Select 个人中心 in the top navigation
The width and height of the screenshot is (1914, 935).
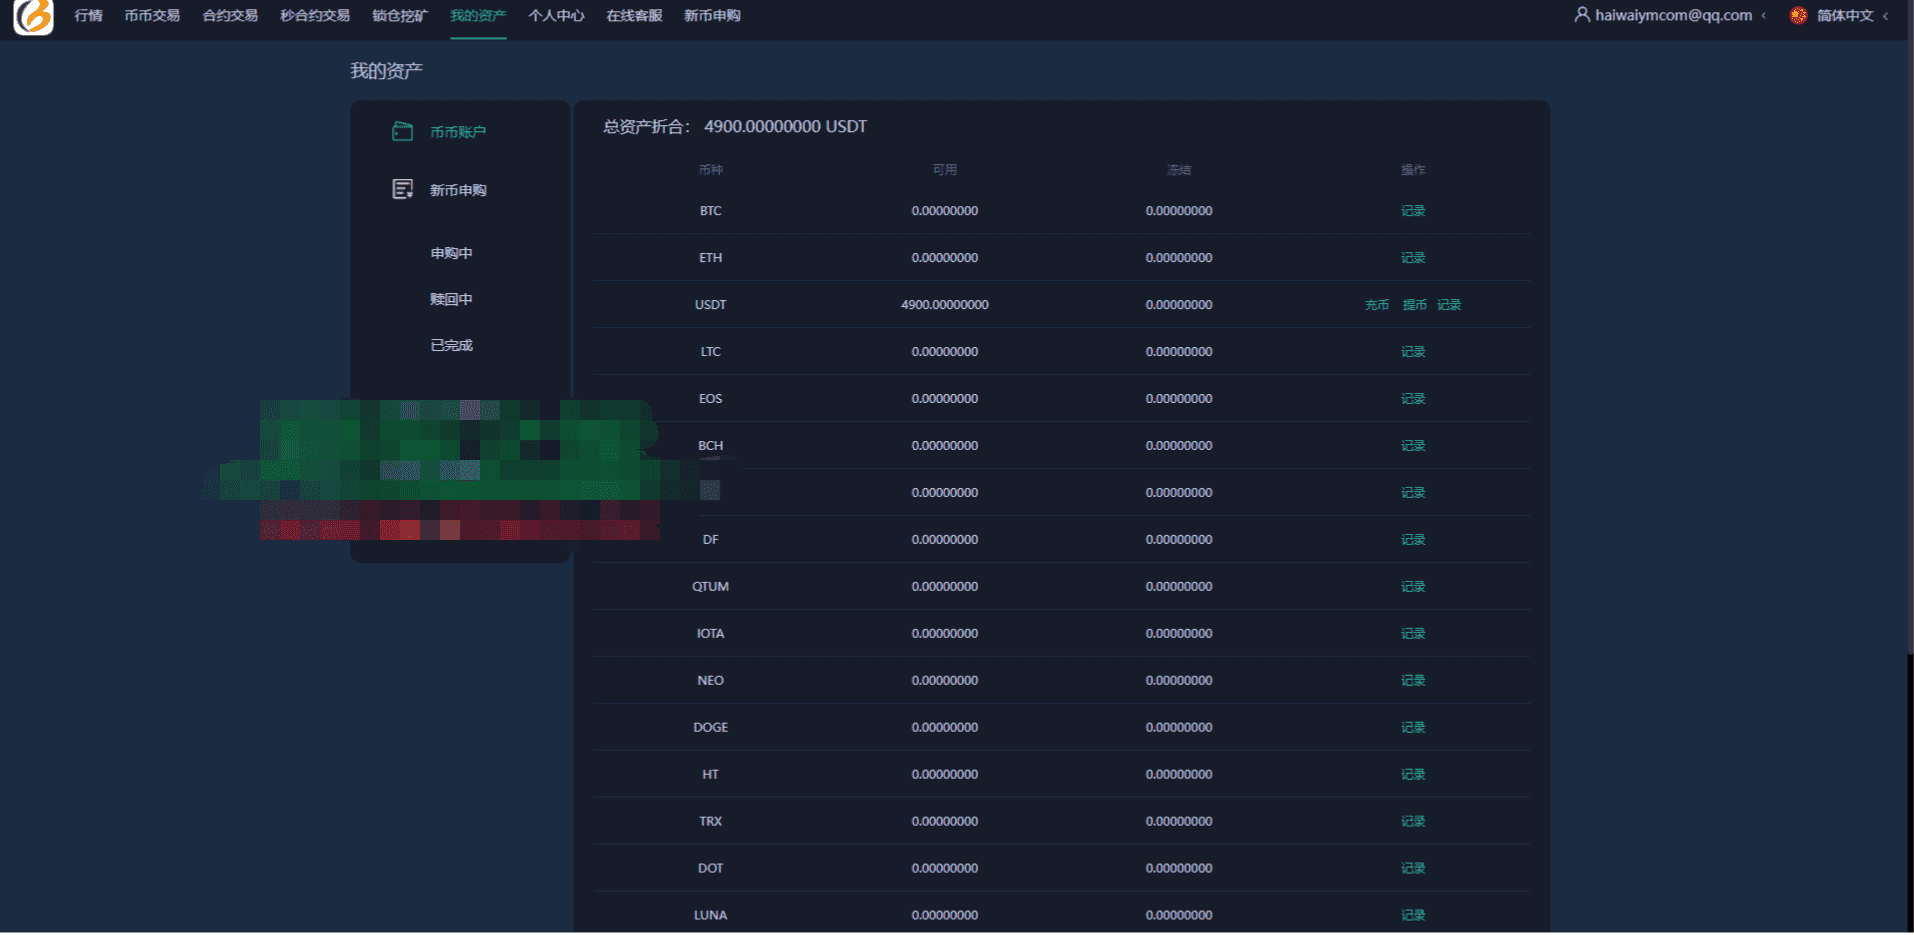click(556, 16)
